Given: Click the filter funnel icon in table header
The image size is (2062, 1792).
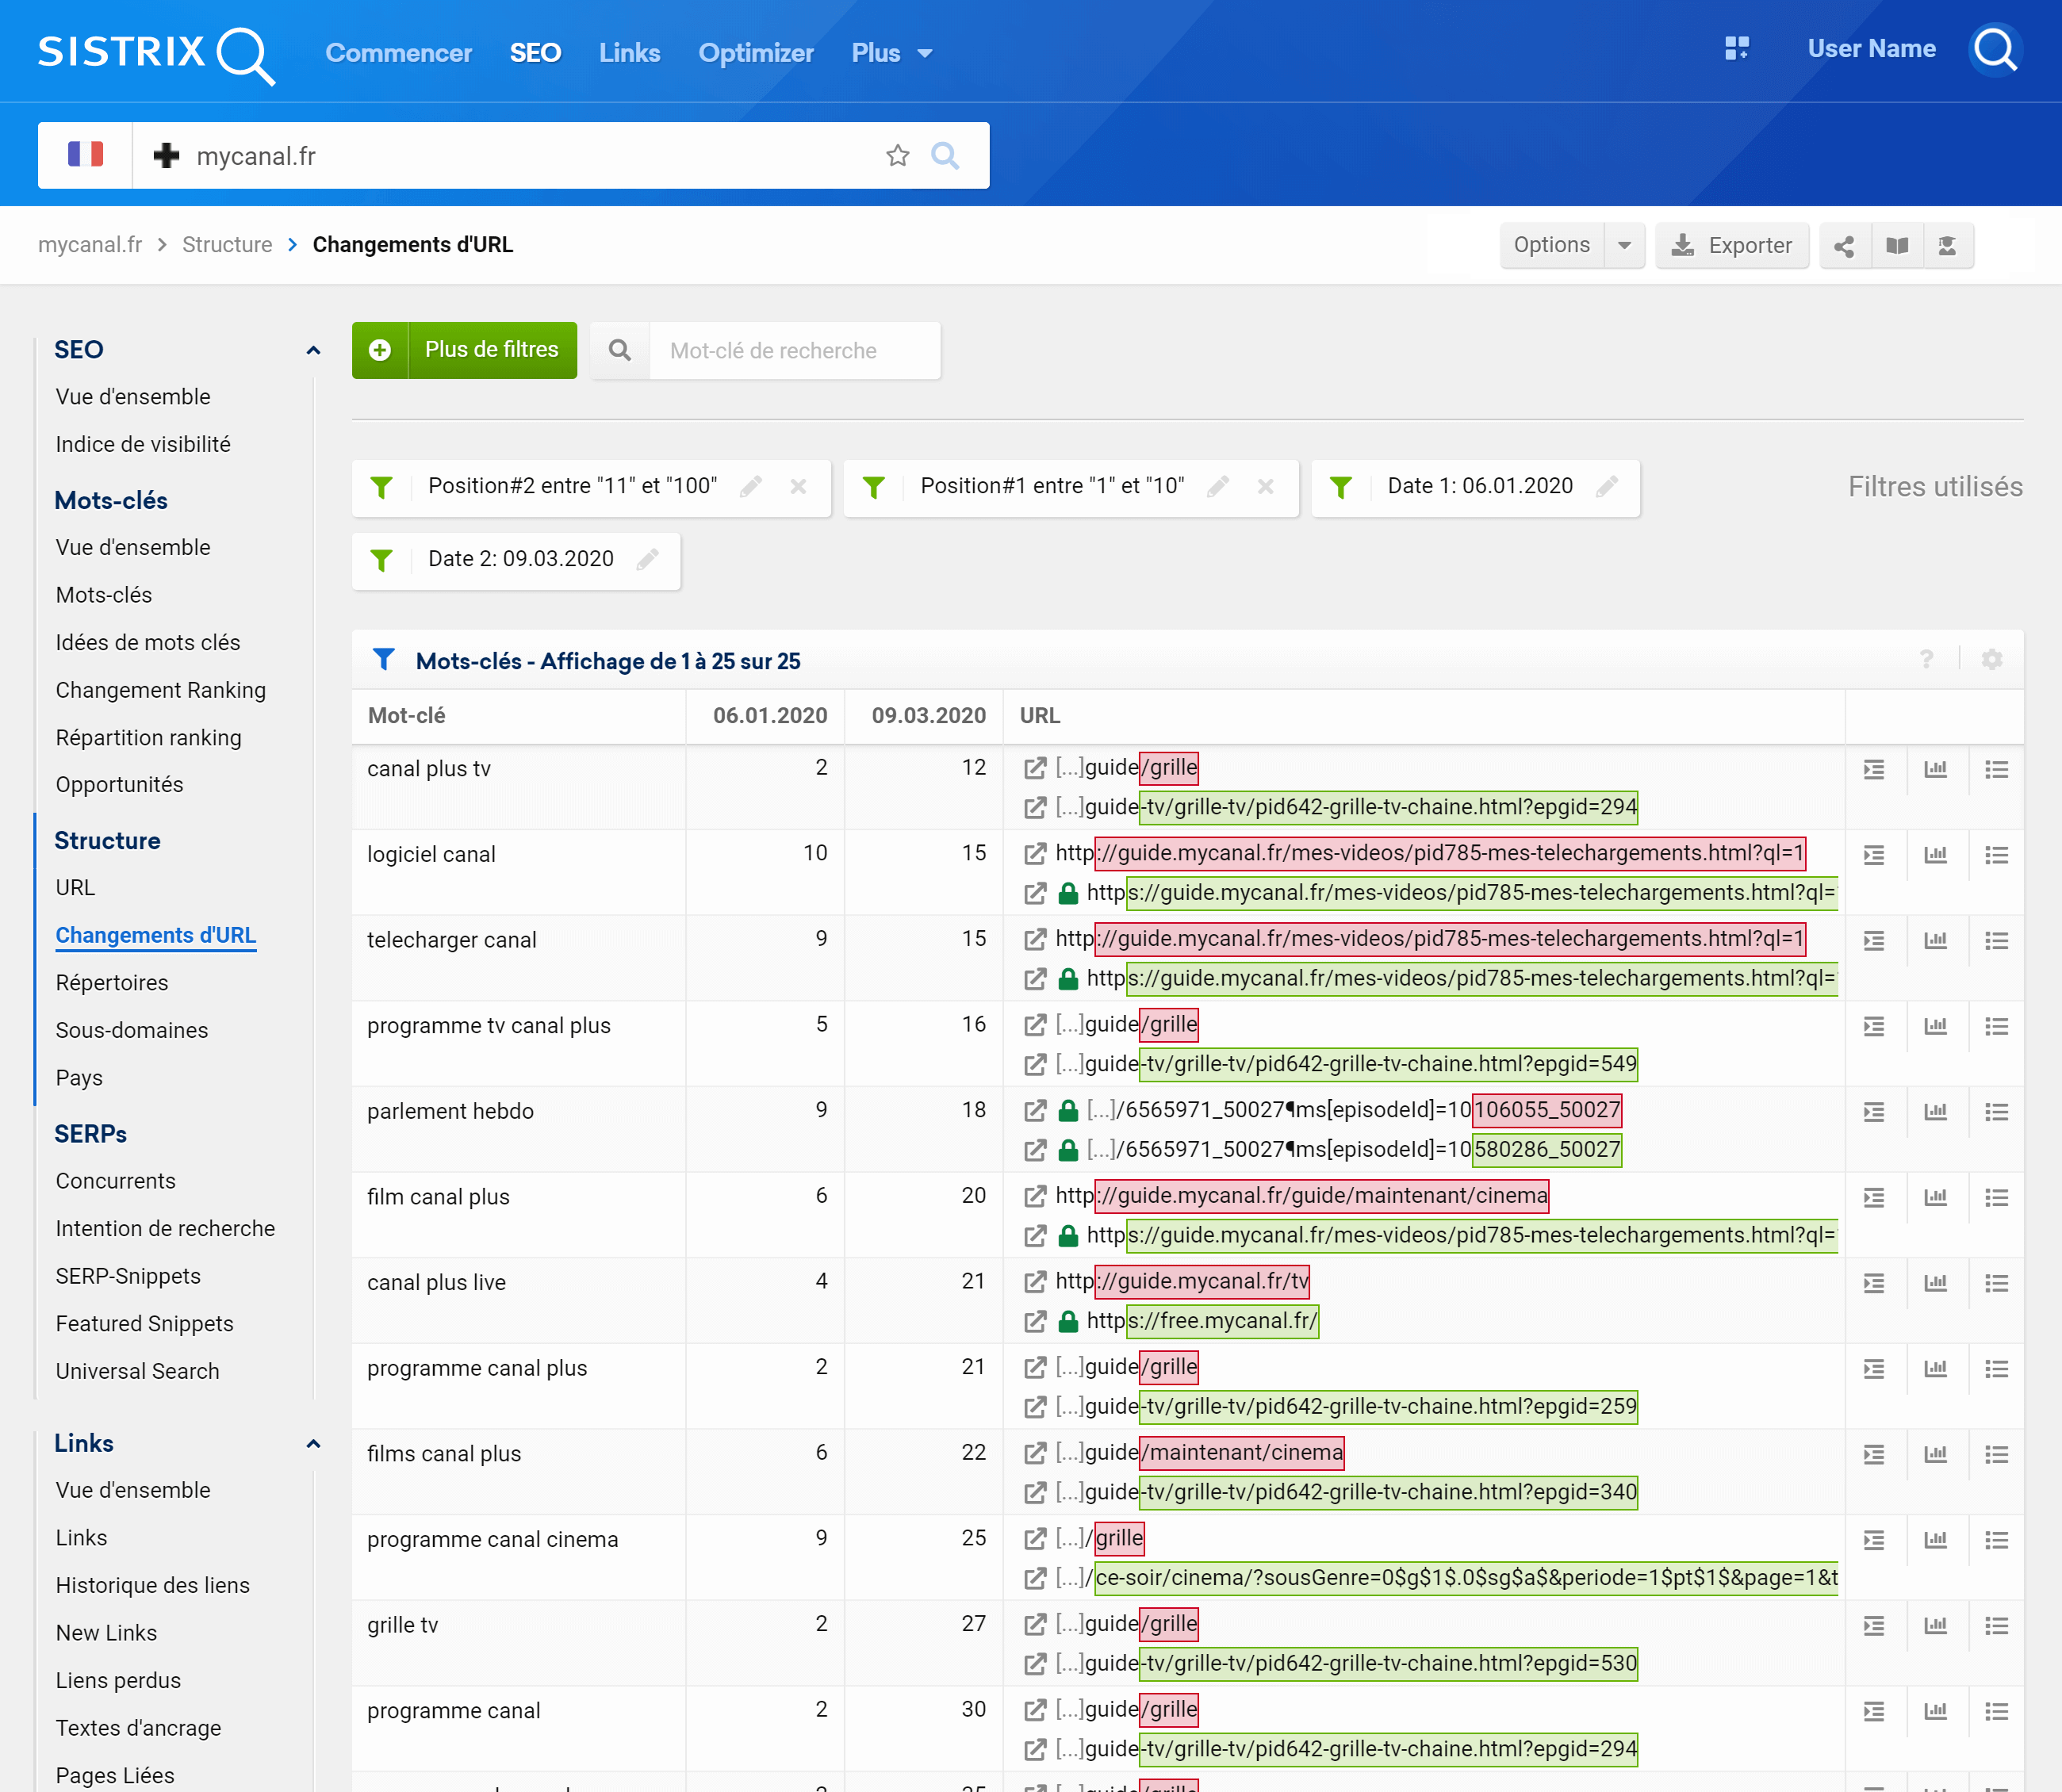Looking at the screenshot, I should click(x=383, y=660).
